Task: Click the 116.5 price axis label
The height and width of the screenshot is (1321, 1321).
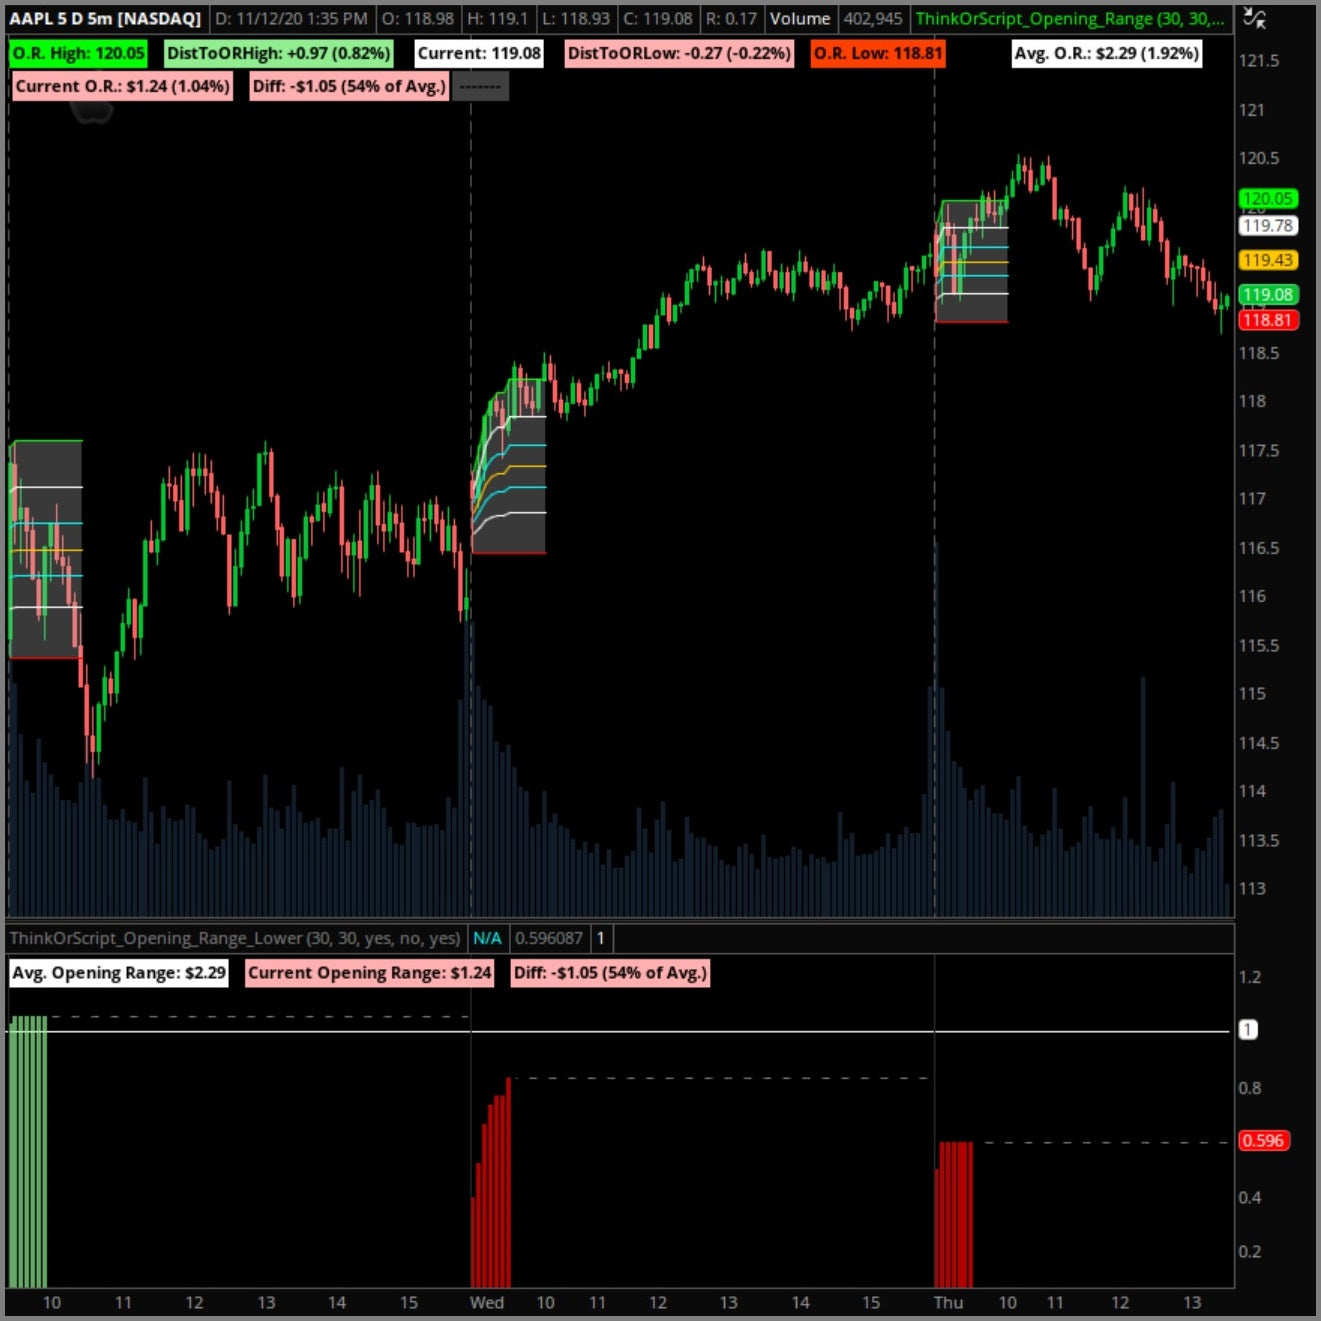Action: (x=1258, y=548)
